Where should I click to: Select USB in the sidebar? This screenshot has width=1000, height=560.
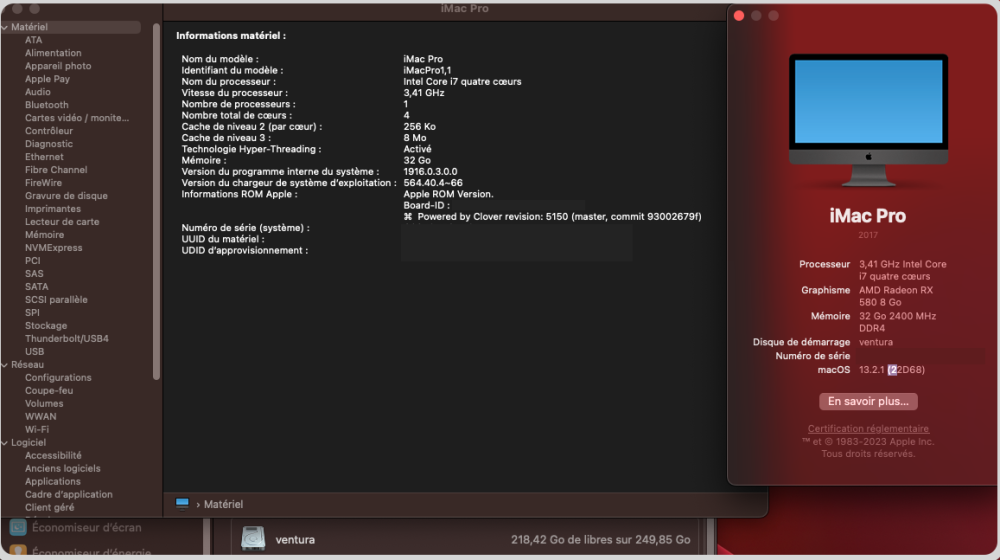[x=34, y=351]
